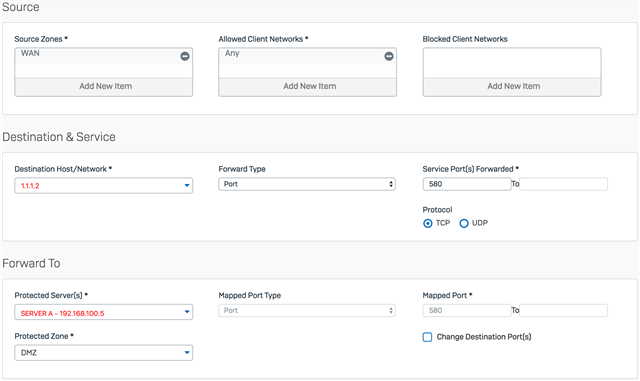Select the TCP protocol radio button
The height and width of the screenshot is (381, 640).
(x=427, y=223)
